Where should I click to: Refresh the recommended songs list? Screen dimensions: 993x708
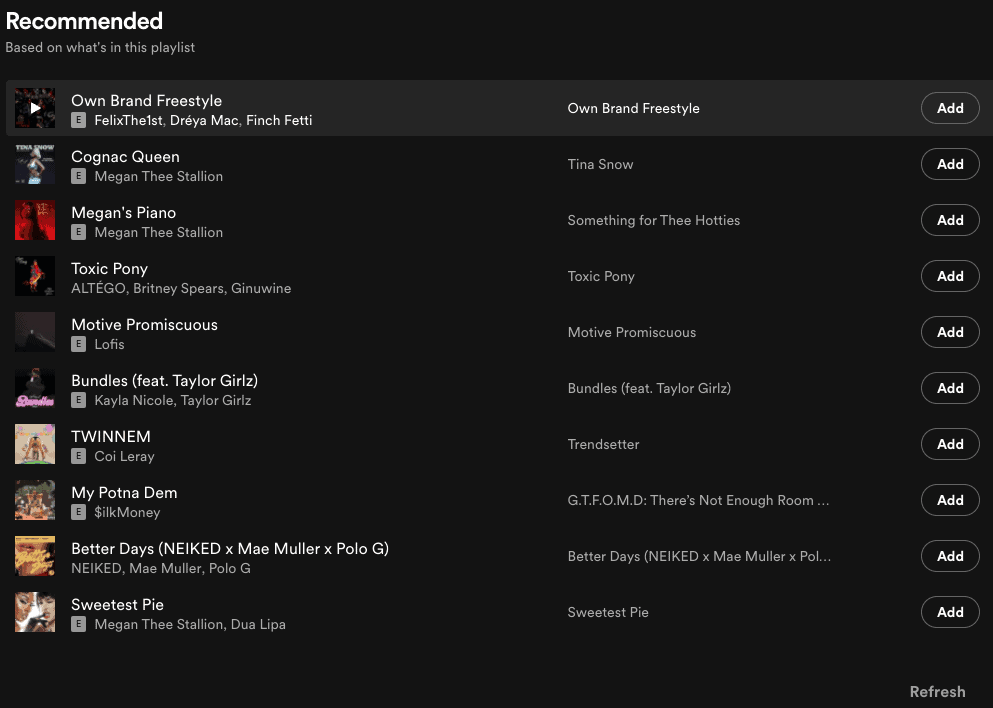click(937, 692)
